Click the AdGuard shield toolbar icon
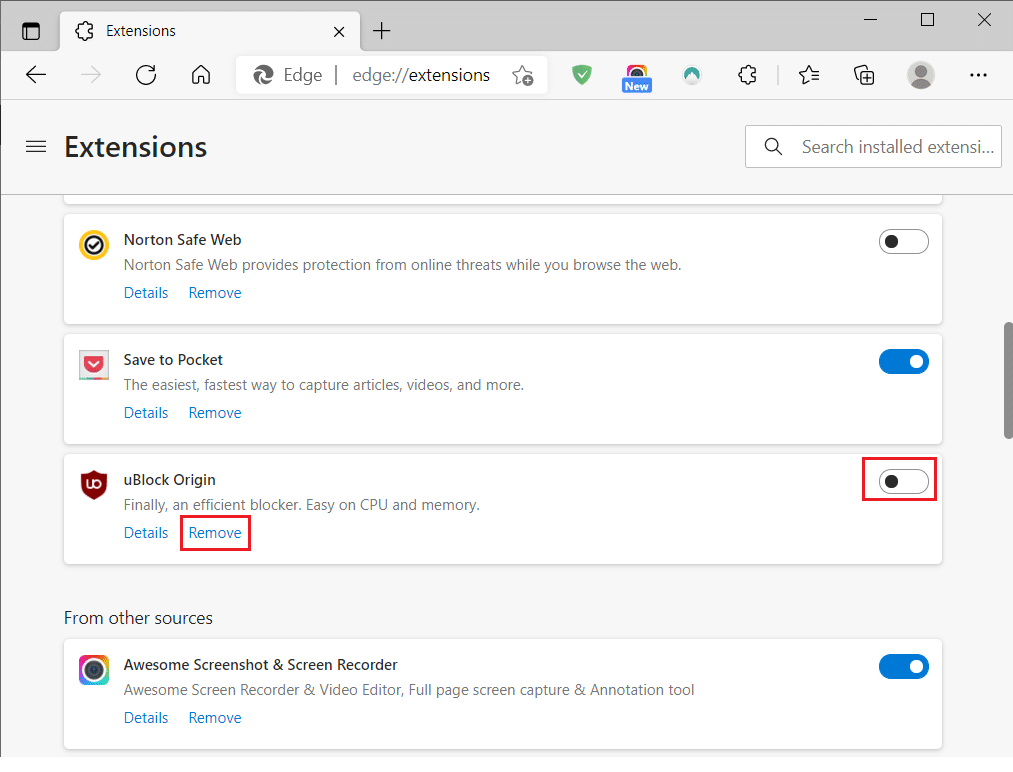Screen dimensions: 1013x772 point(581,75)
